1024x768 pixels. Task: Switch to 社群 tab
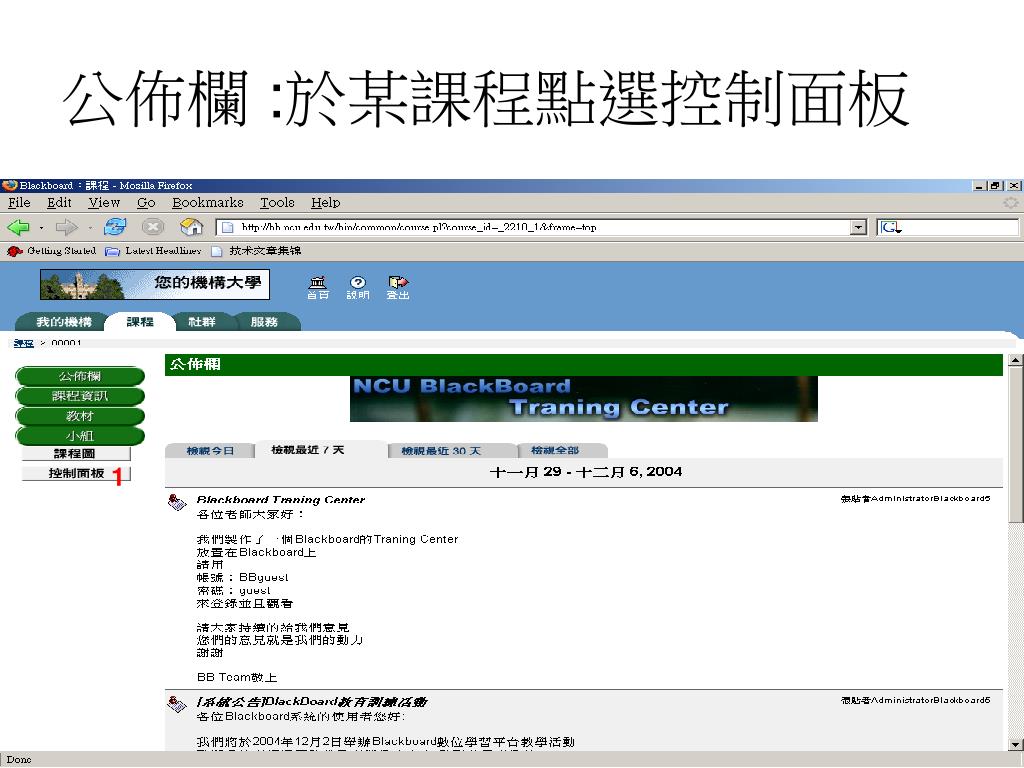(201, 322)
